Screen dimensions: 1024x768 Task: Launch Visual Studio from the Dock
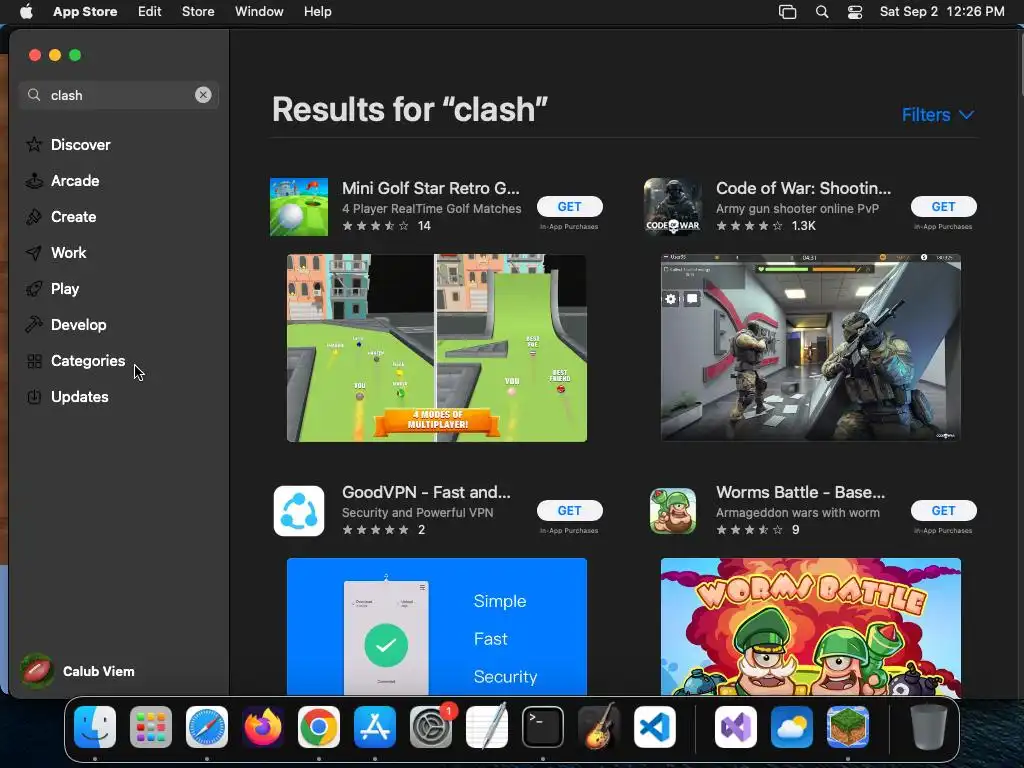click(736, 727)
